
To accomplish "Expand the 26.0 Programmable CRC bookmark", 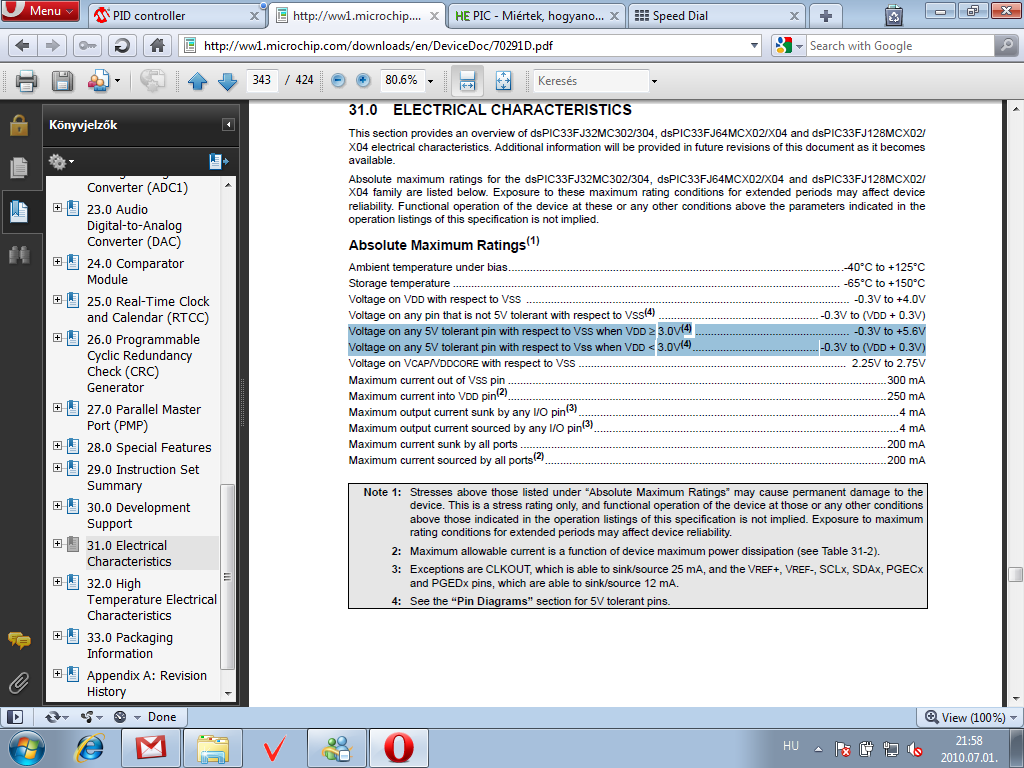I will 57,338.
